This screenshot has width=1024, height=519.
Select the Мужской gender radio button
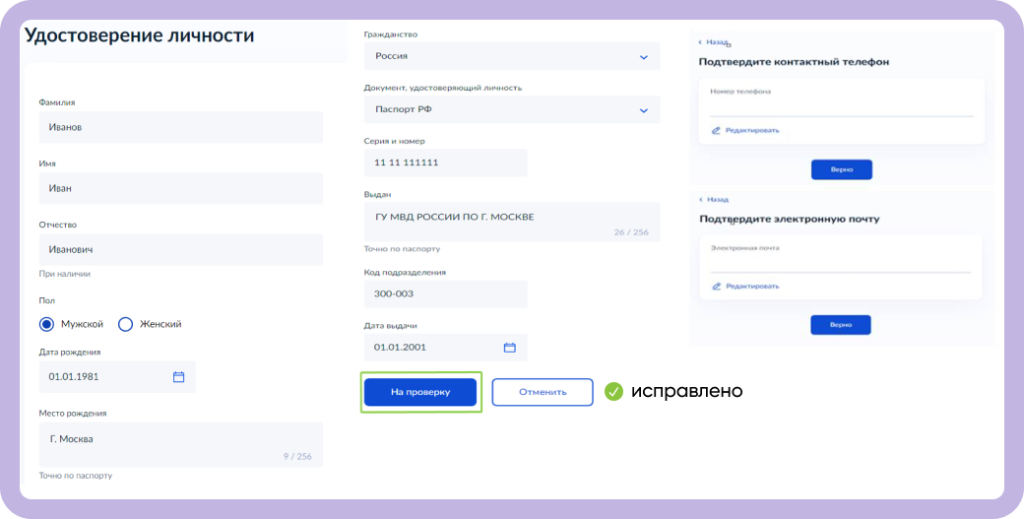point(46,324)
